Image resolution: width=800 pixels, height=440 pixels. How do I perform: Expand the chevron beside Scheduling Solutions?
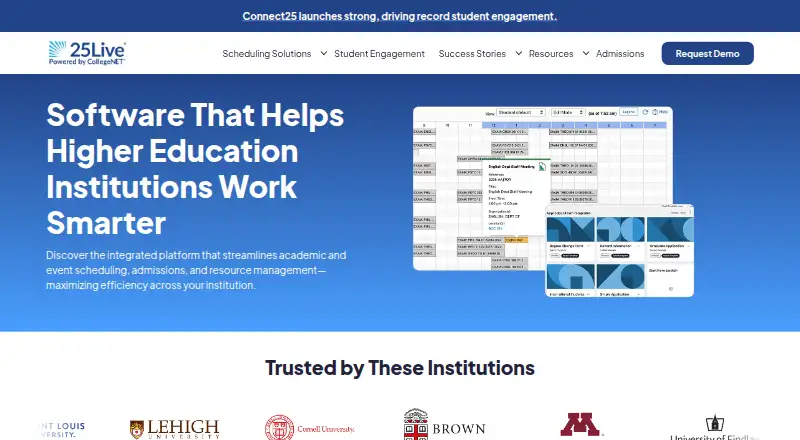pyautogui.click(x=323, y=53)
